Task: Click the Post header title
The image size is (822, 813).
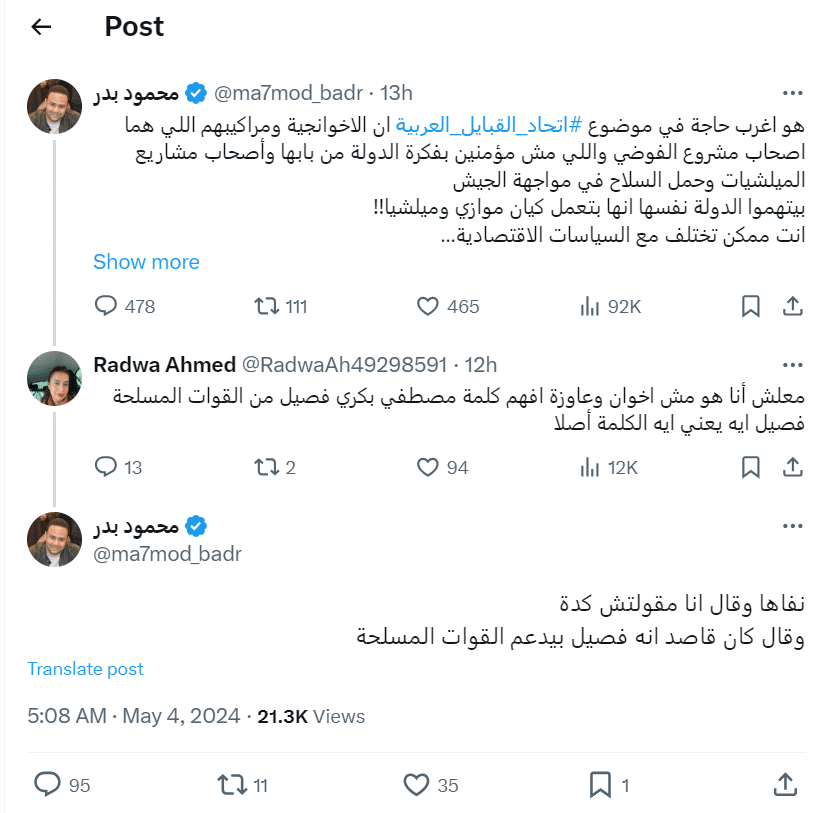Action: (x=134, y=27)
